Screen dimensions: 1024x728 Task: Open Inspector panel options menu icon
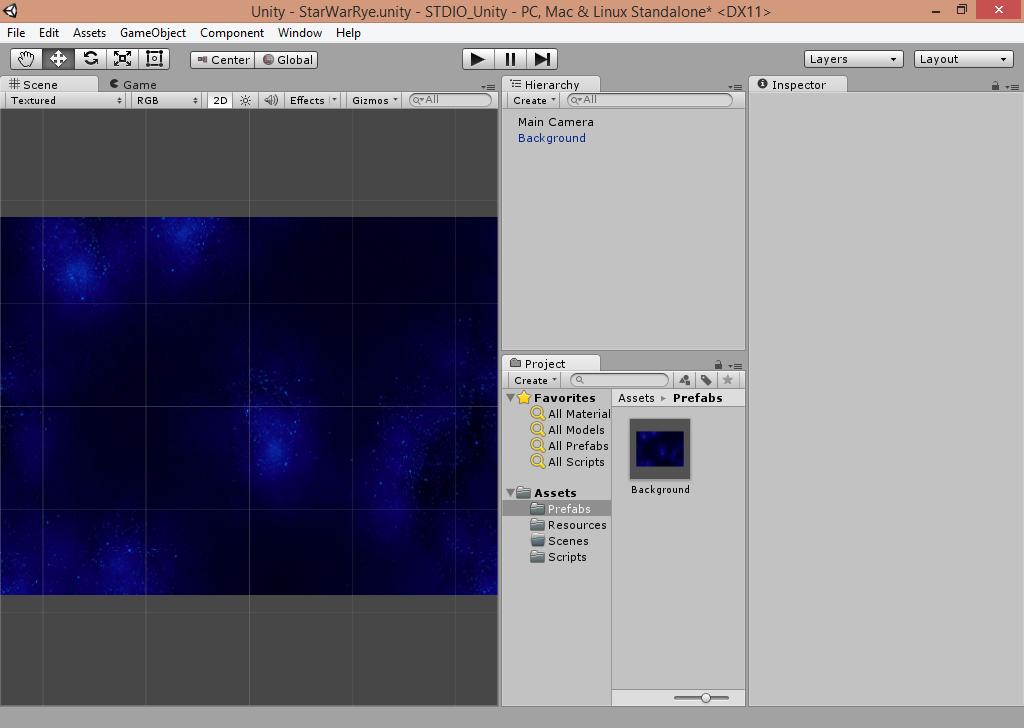1013,87
